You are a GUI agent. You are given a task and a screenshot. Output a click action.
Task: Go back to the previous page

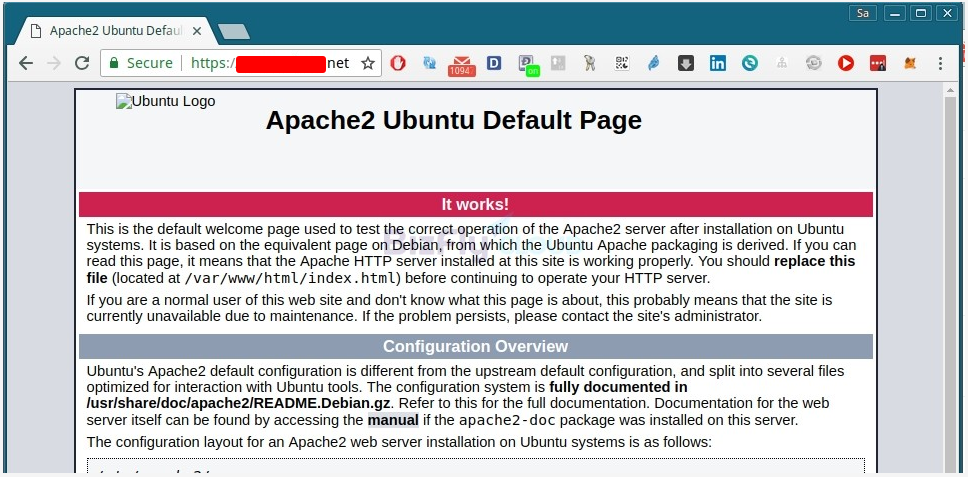pos(25,63)
